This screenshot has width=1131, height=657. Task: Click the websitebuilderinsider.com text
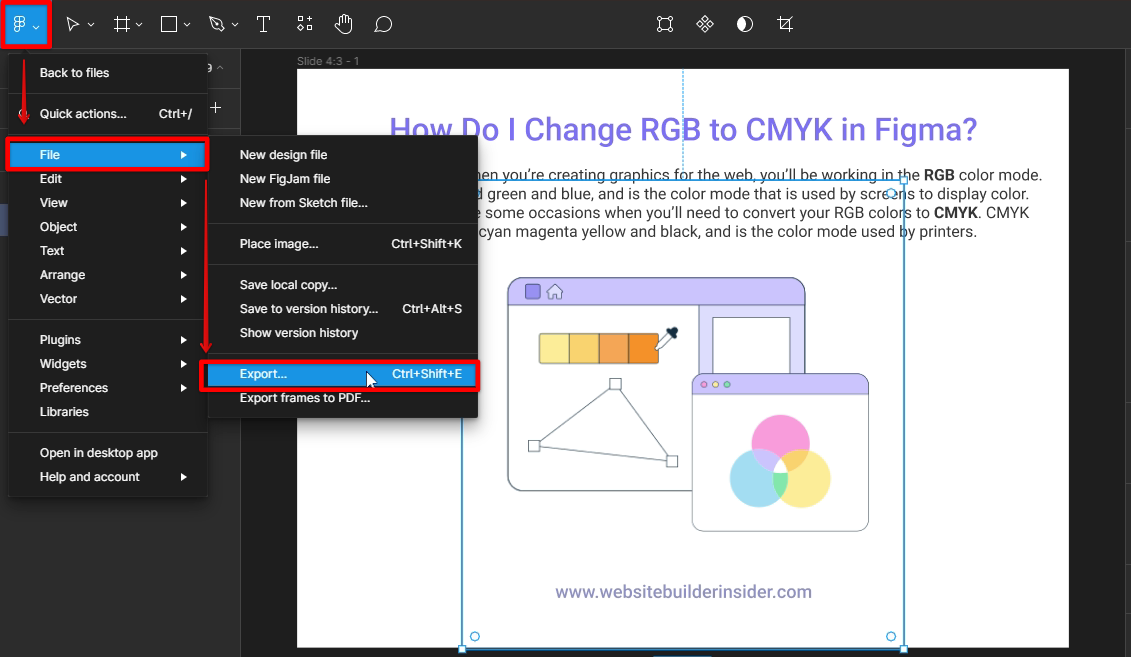[683, 592]
